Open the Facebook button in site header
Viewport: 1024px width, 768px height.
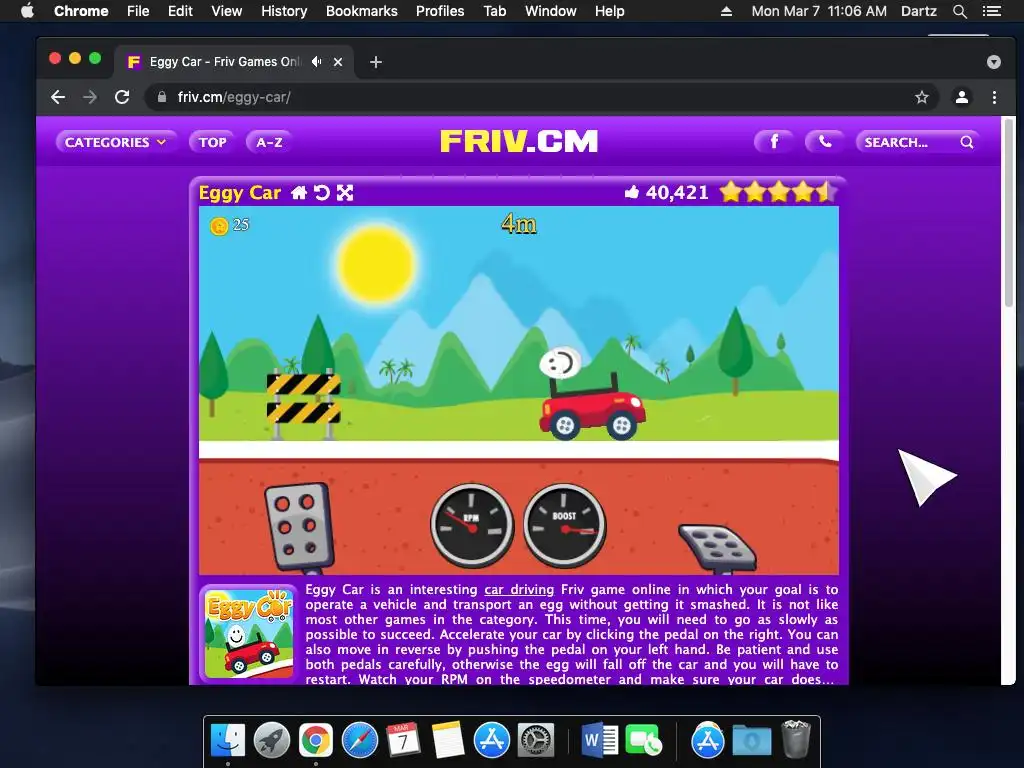tap(774, 142)
